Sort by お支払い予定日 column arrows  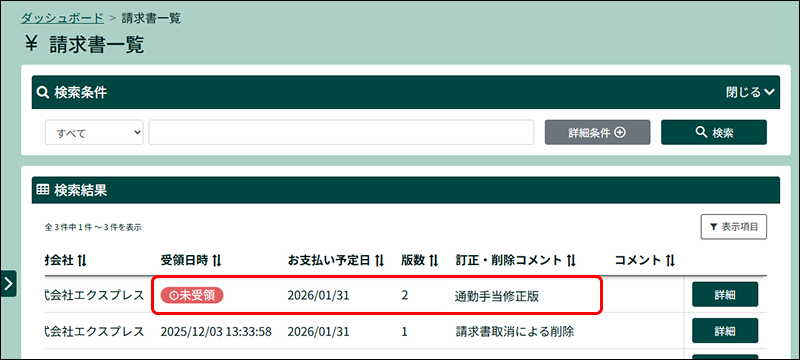coord(379,261)
